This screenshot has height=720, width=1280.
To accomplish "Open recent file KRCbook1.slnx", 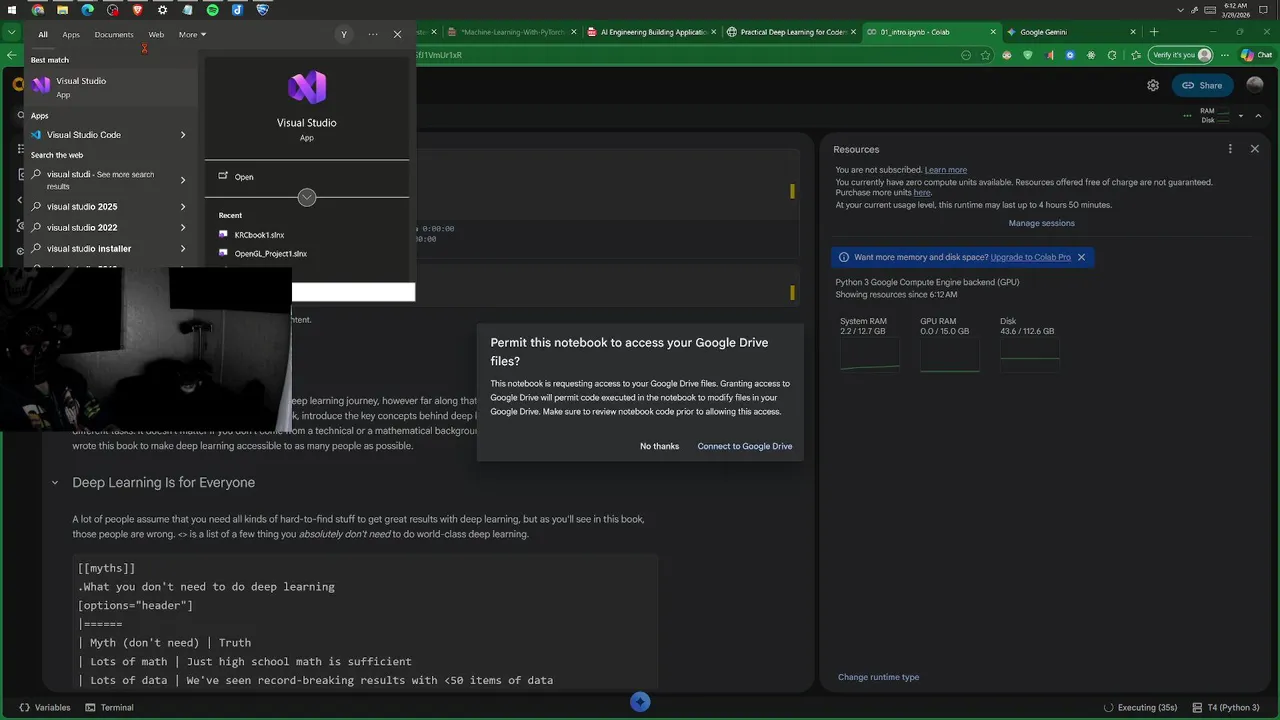I will coord(259,235).
